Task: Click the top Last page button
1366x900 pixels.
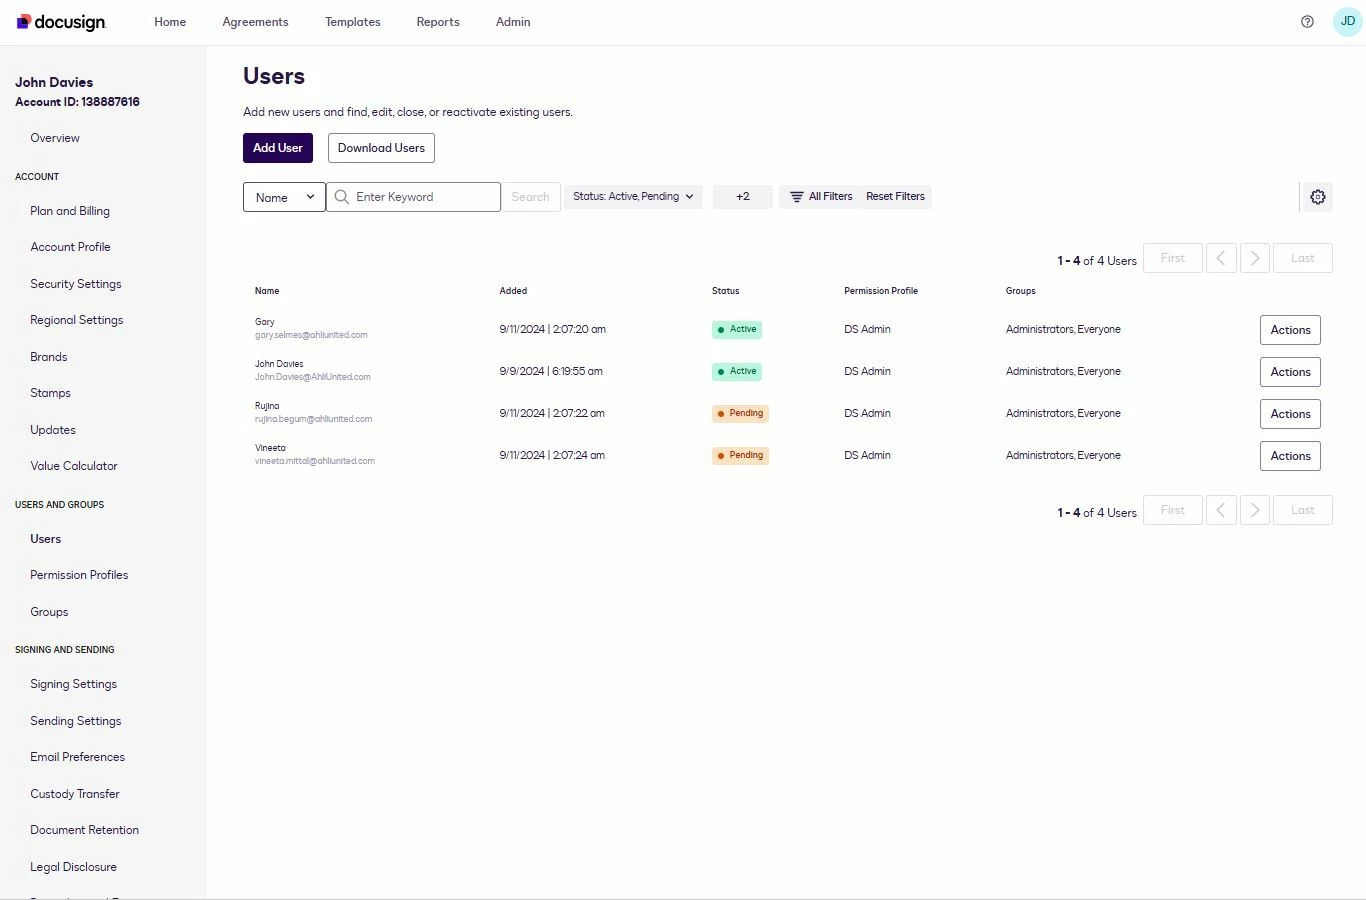Action: click(x=1303, y=258)
